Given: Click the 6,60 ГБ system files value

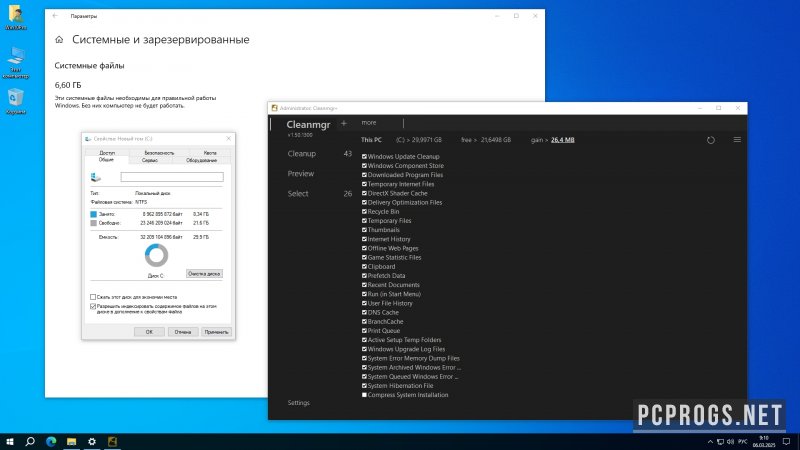Looking at the screenshot, I should pyautogui.click(x=68, y=85).
